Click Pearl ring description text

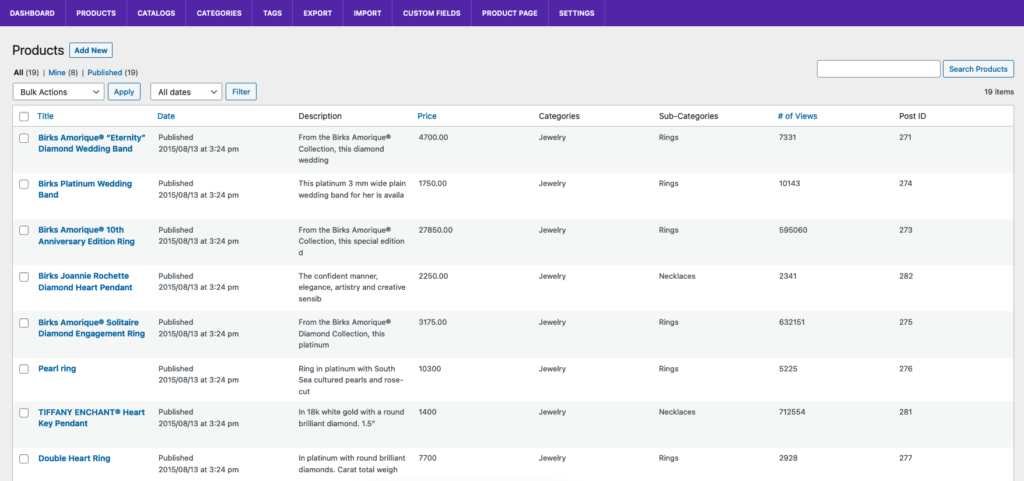352,380
